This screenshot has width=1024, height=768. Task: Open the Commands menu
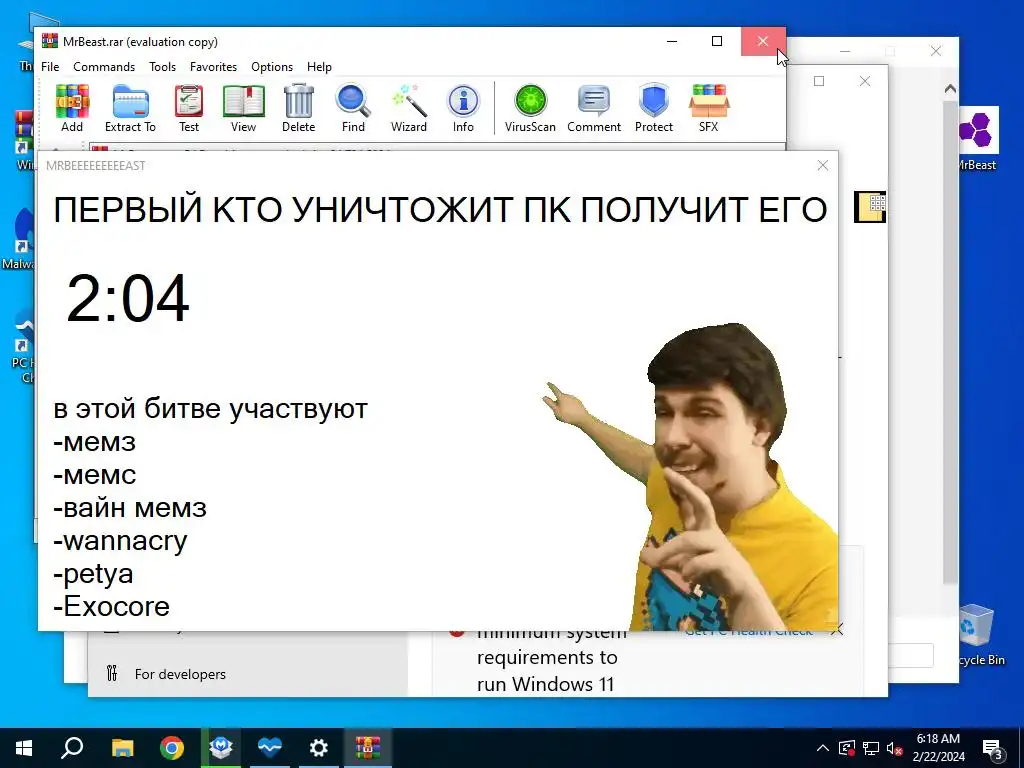pos(104,67)
